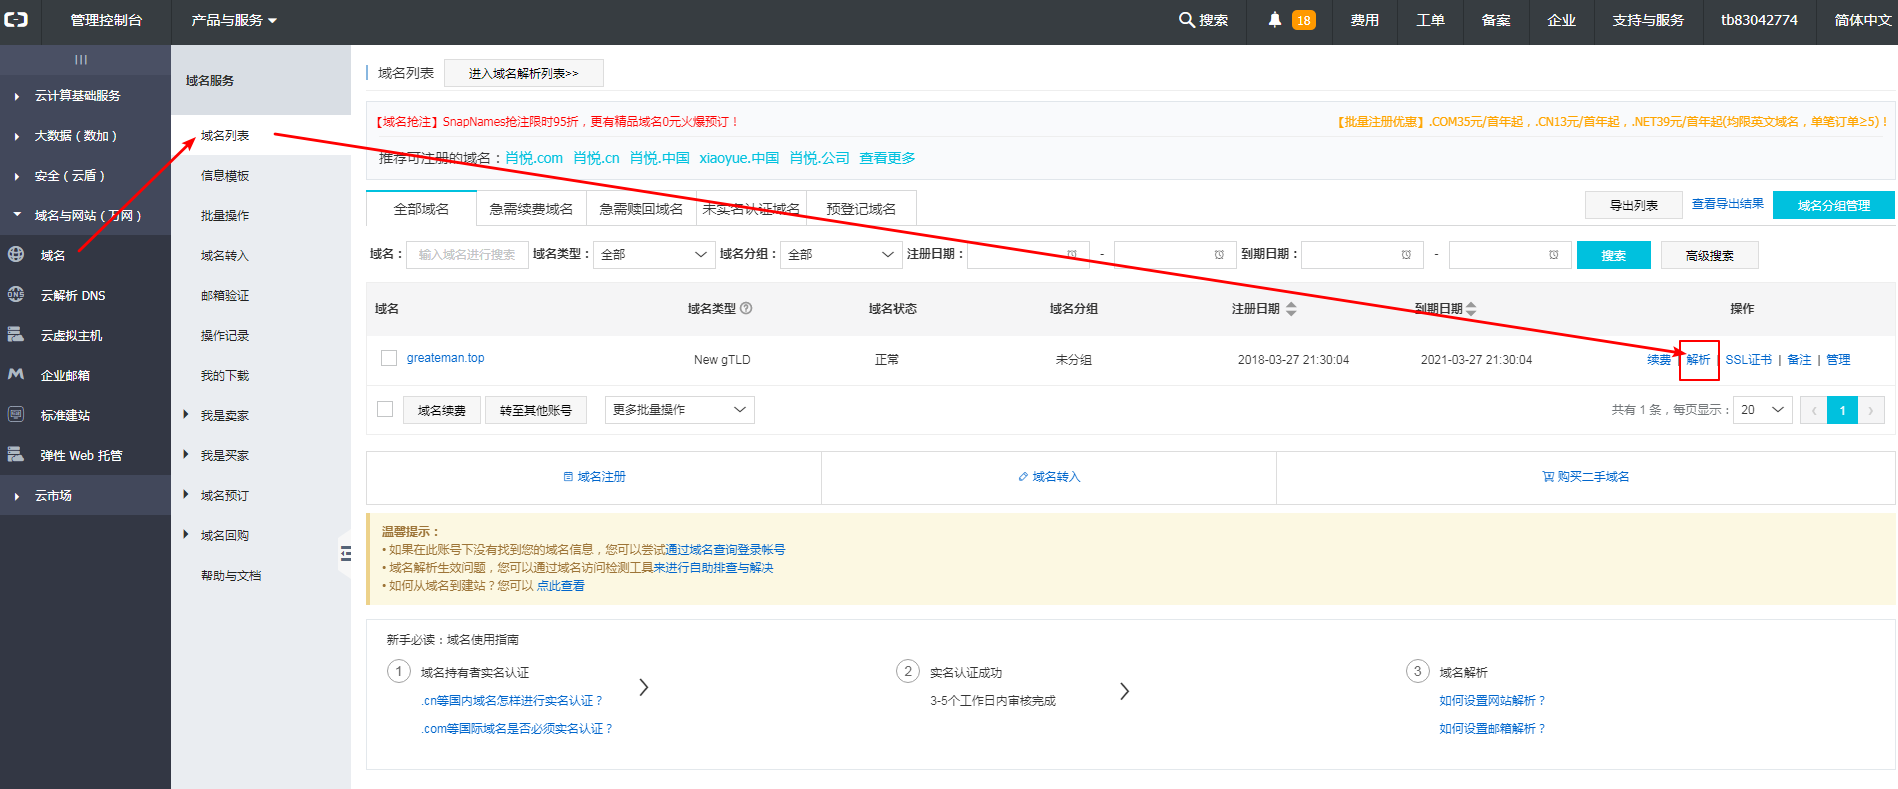Open 域名列表 in side menu
Image resolution: width=1898 pixels, height=789 pixels.
(225, 136)
